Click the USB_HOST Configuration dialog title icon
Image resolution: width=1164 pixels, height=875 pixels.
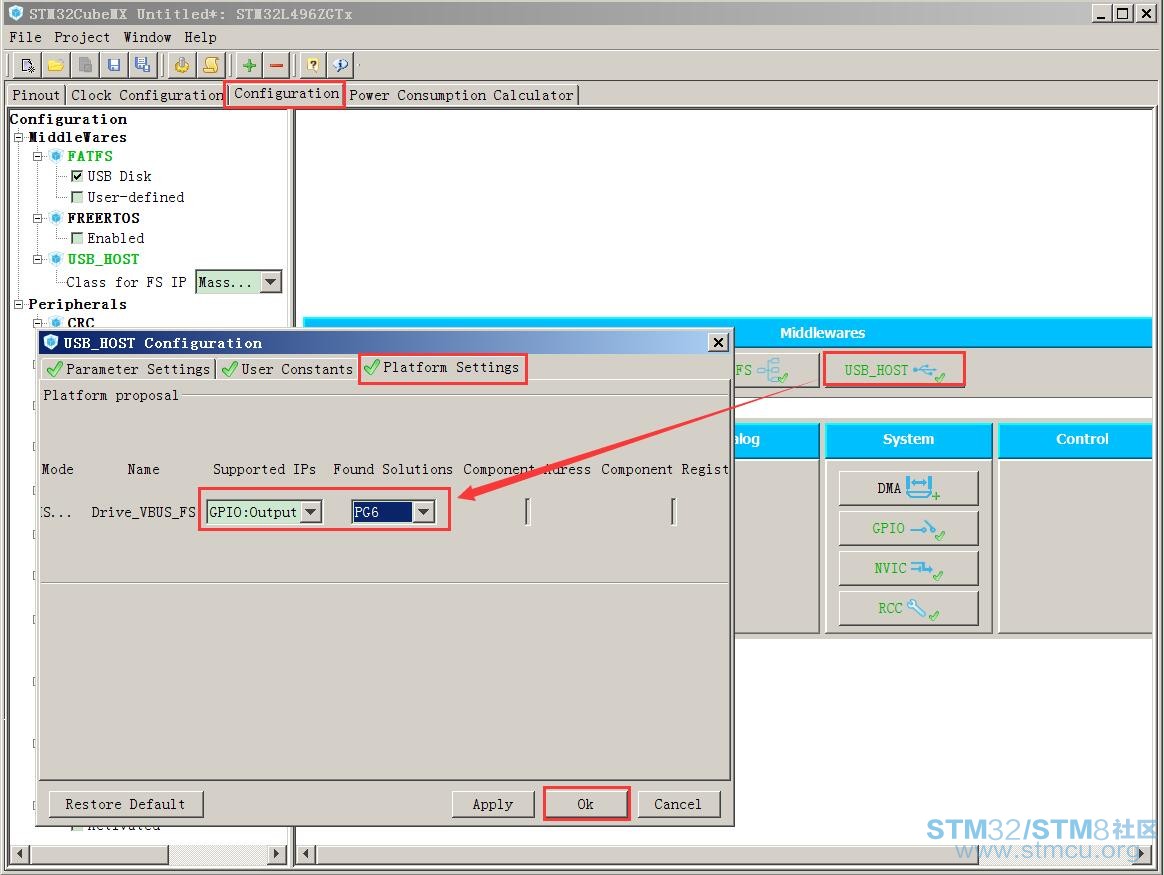50,342
